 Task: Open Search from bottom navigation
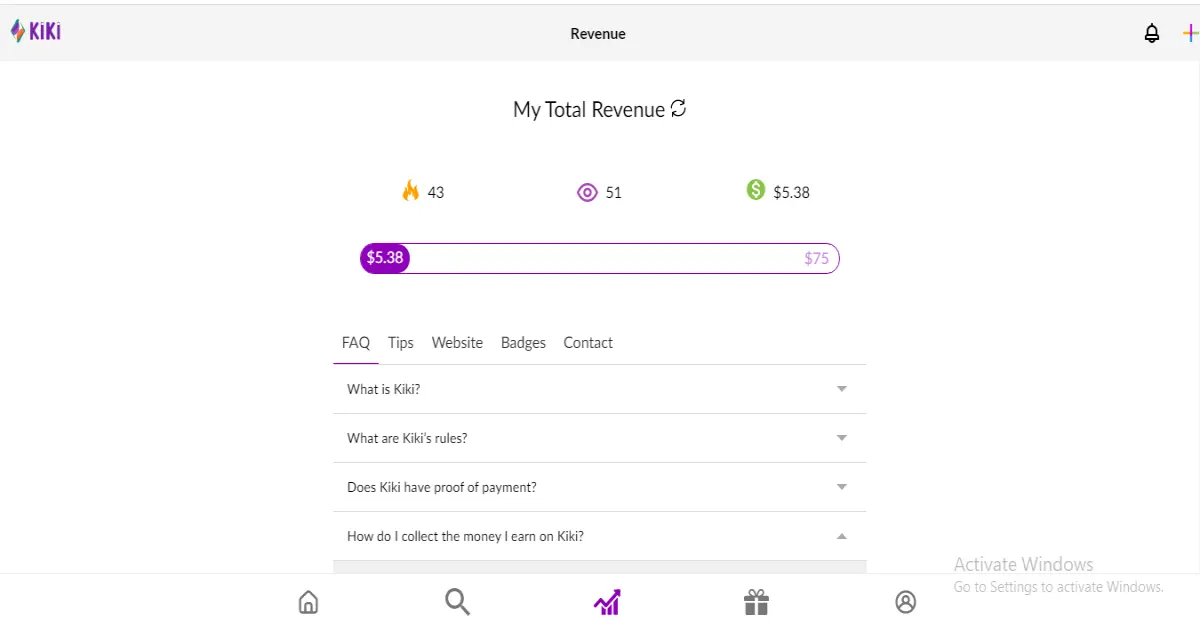click(x=457, y=602)
